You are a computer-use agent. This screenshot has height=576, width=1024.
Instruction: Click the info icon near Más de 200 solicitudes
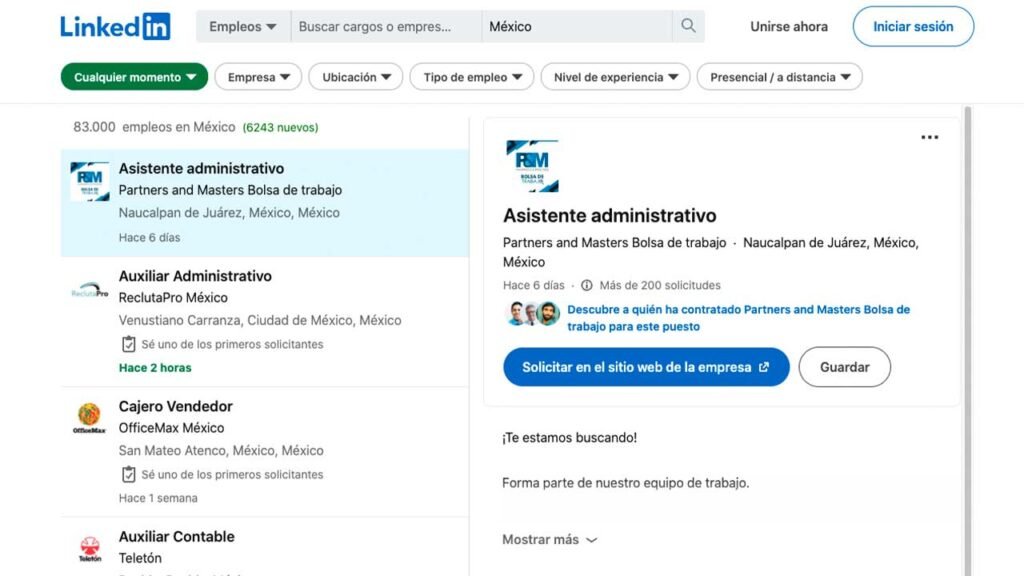click(586, 285)
